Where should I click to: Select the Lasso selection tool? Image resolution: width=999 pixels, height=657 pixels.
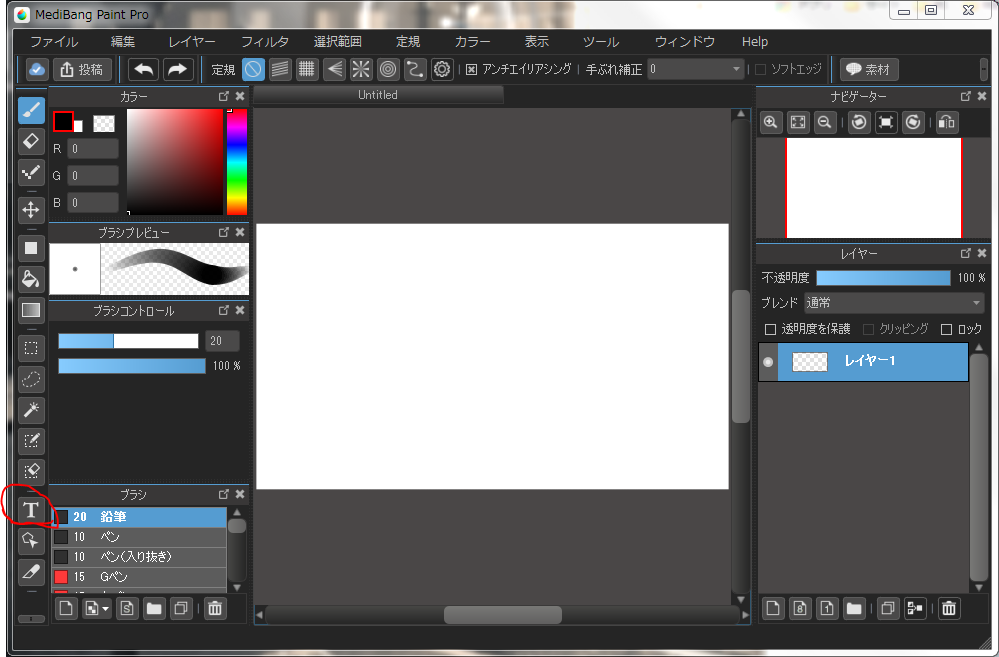[31, 379]
